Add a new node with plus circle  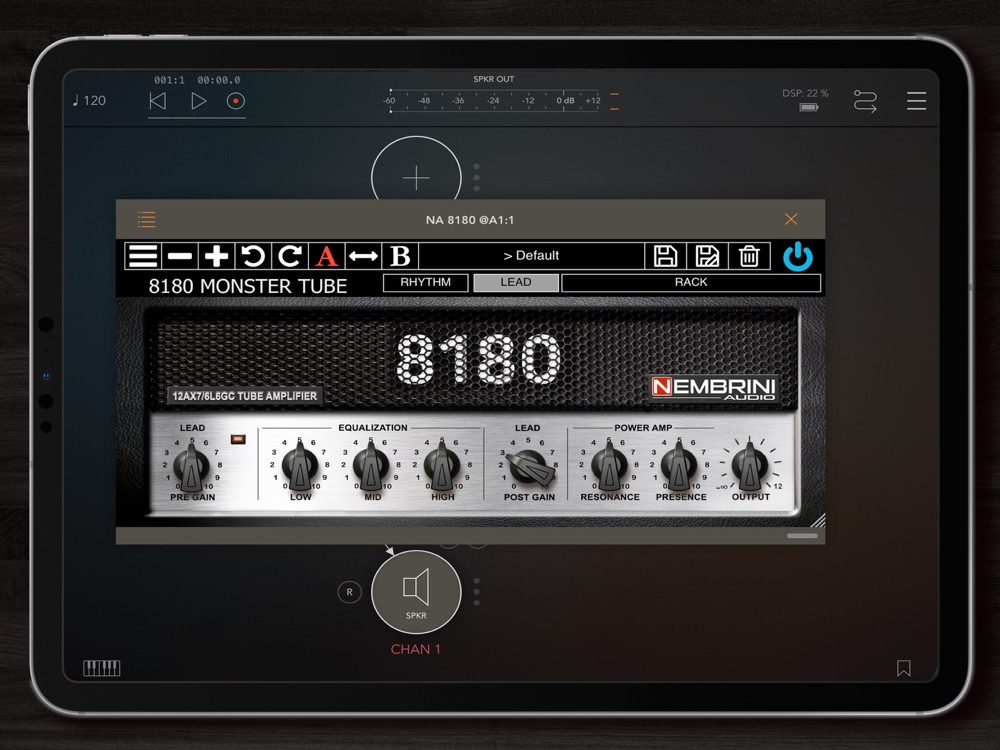coord(416,177)
